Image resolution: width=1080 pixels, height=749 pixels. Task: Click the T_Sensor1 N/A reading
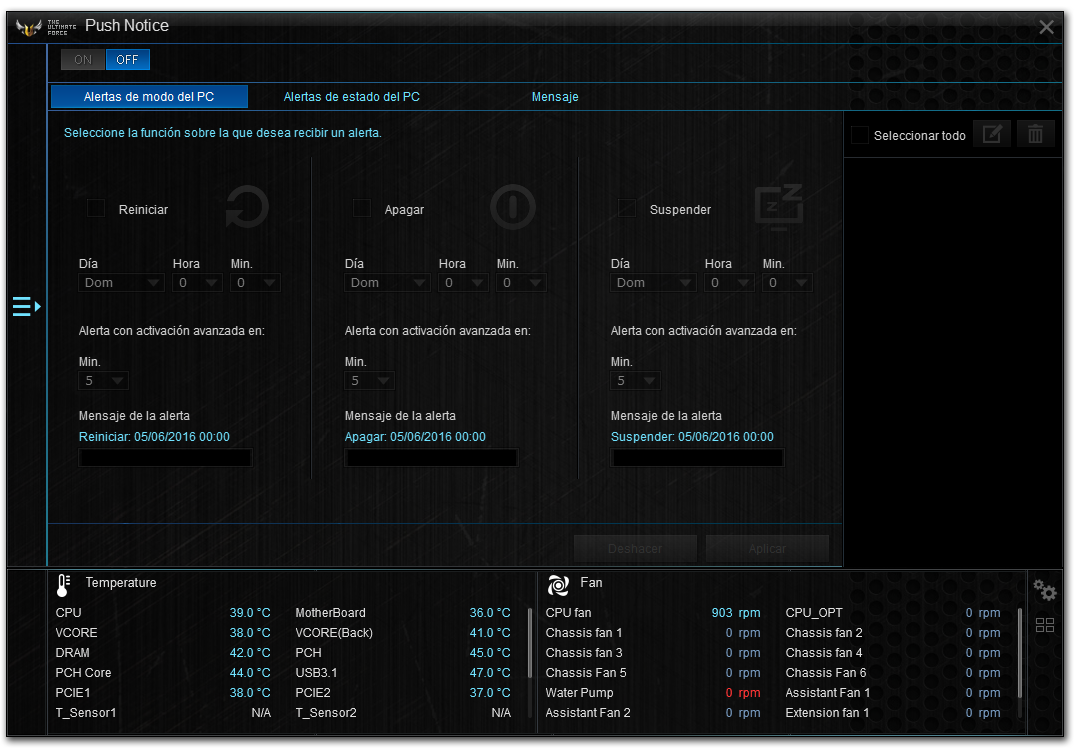[x=261, y=712]
